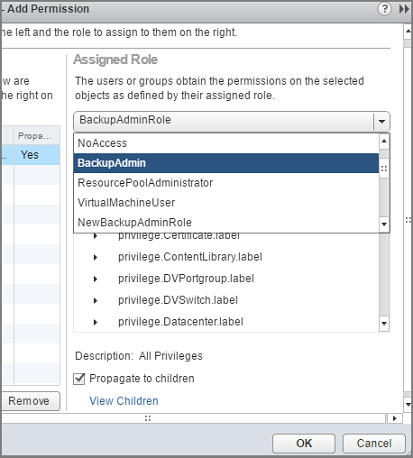The height and width of the screenshot is (458, 413).
Task: Click the OK button
Action: [304, 443]
